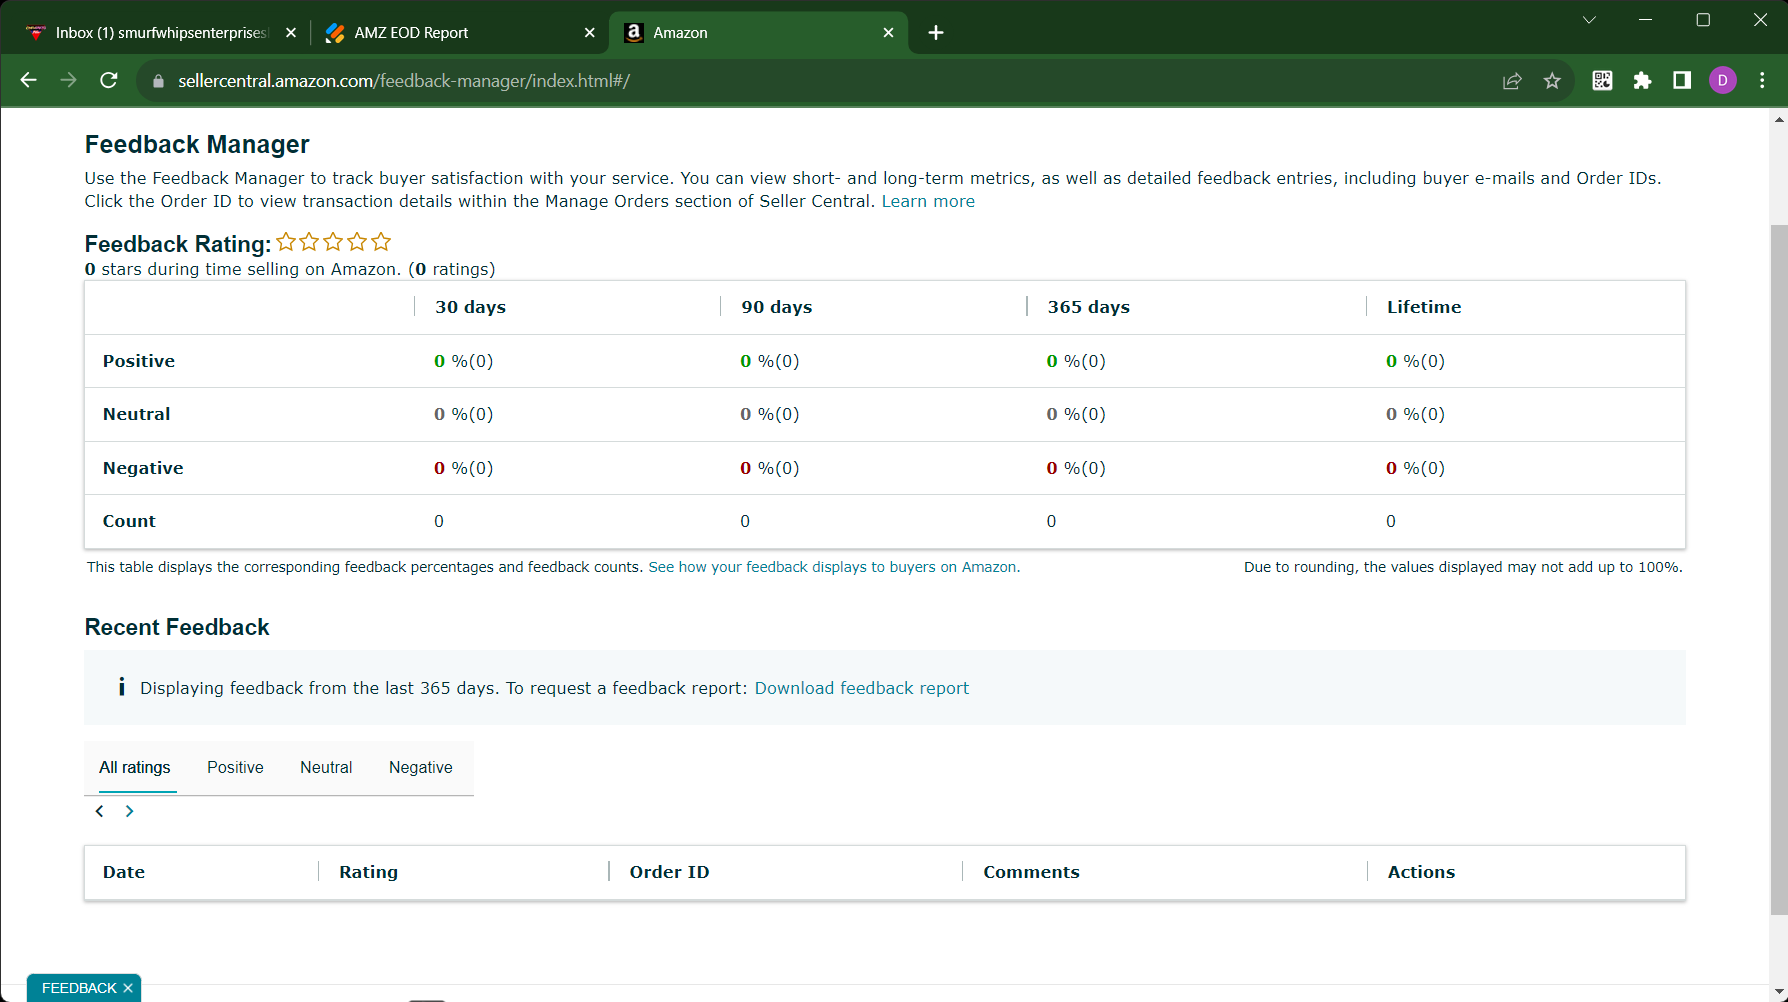Bookmark this page with the star
This screenshot has width=1788, height=1002.
click(1552, 81)
